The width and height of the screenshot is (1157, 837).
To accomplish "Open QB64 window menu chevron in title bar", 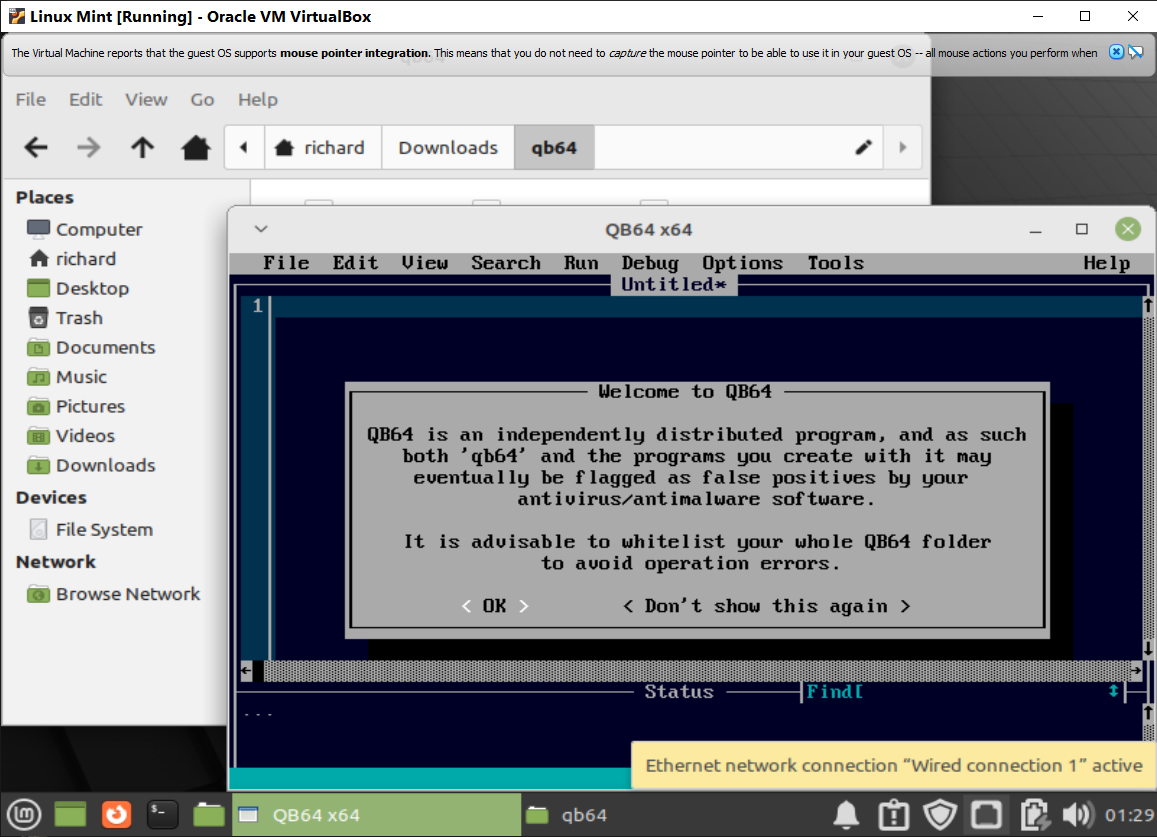I will click(260, 229).
